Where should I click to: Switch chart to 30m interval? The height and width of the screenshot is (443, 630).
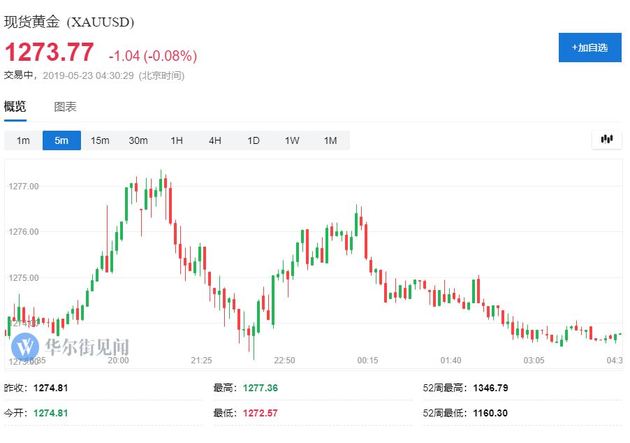click(x=138, y=141)
